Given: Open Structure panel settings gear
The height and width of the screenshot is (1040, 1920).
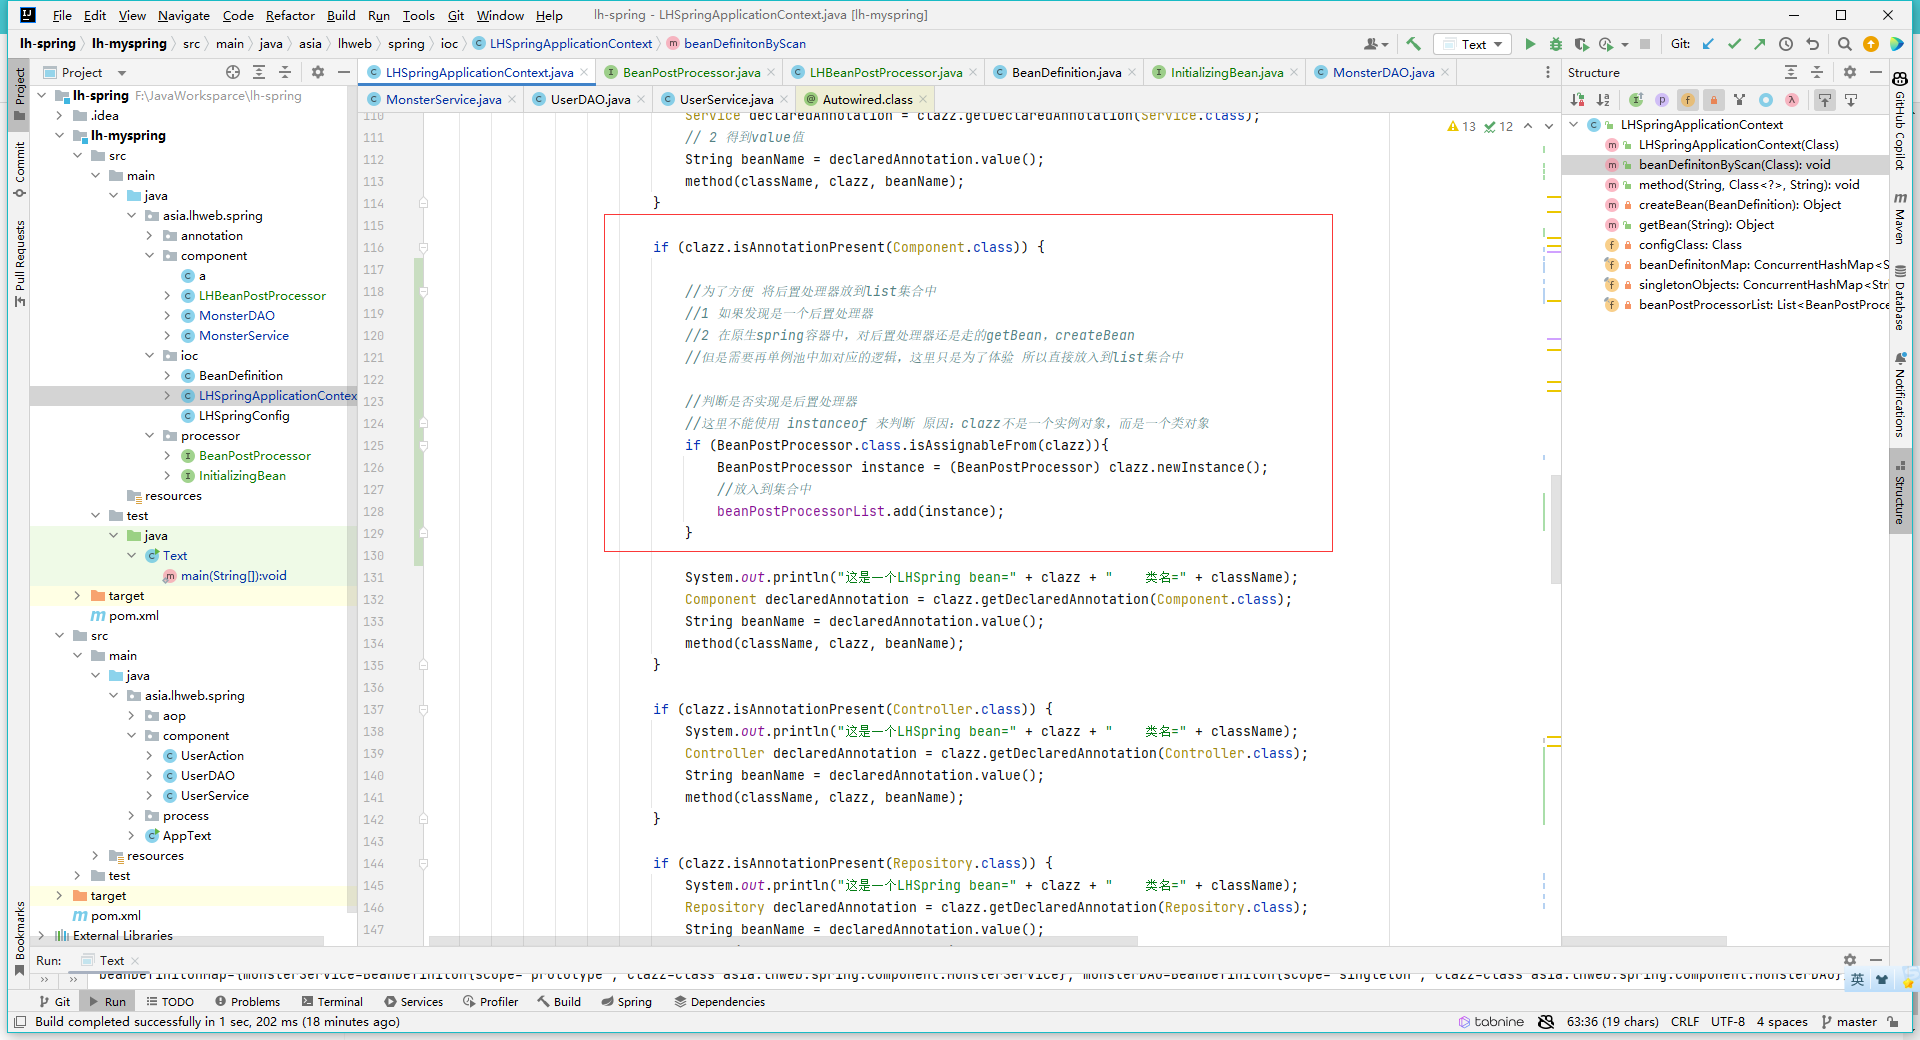Looking at the screenshot, I should [x=1850, y=72].
